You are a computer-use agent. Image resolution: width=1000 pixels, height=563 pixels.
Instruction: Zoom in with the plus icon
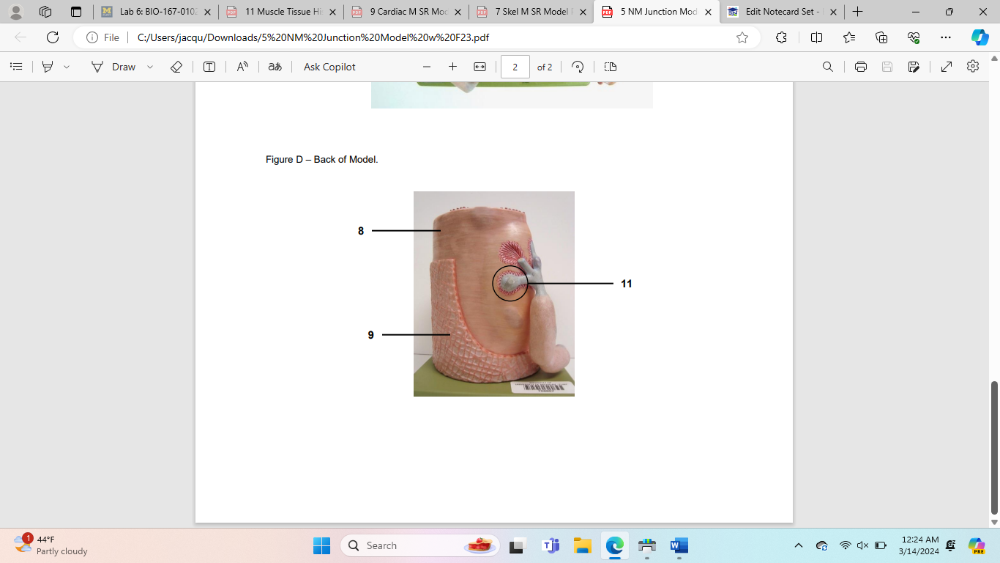453,67
